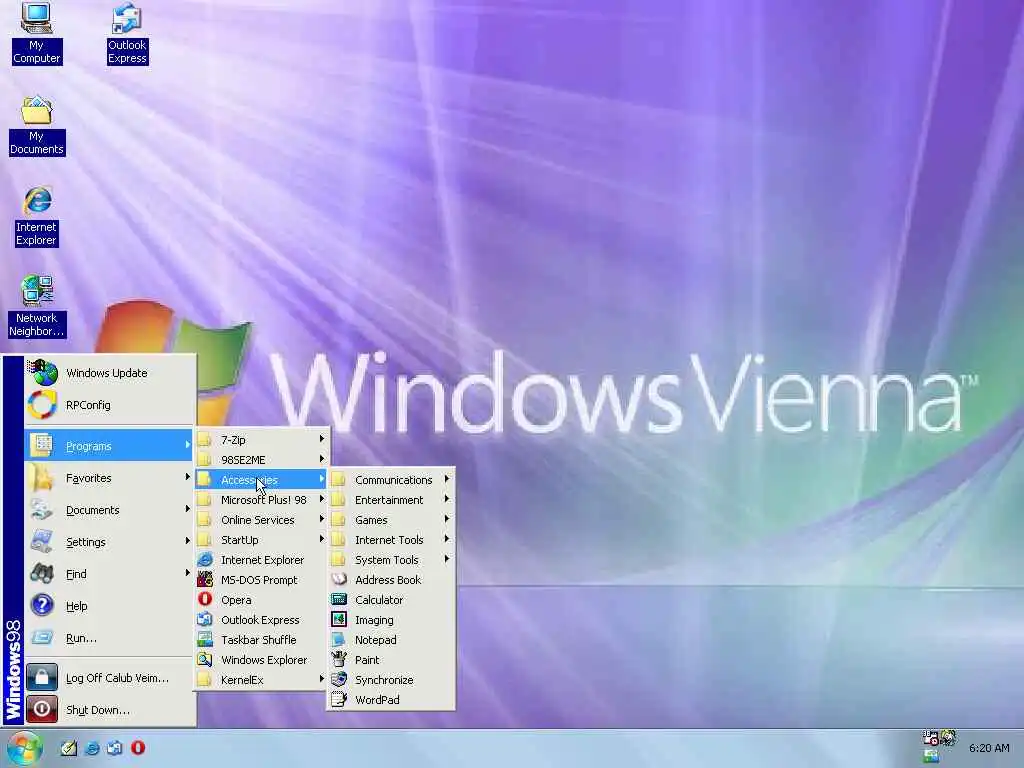Expand the Microsoft Plus! 98 submenu arrow
Viewport: 1024px width, 768px height.
click(321, 499)
